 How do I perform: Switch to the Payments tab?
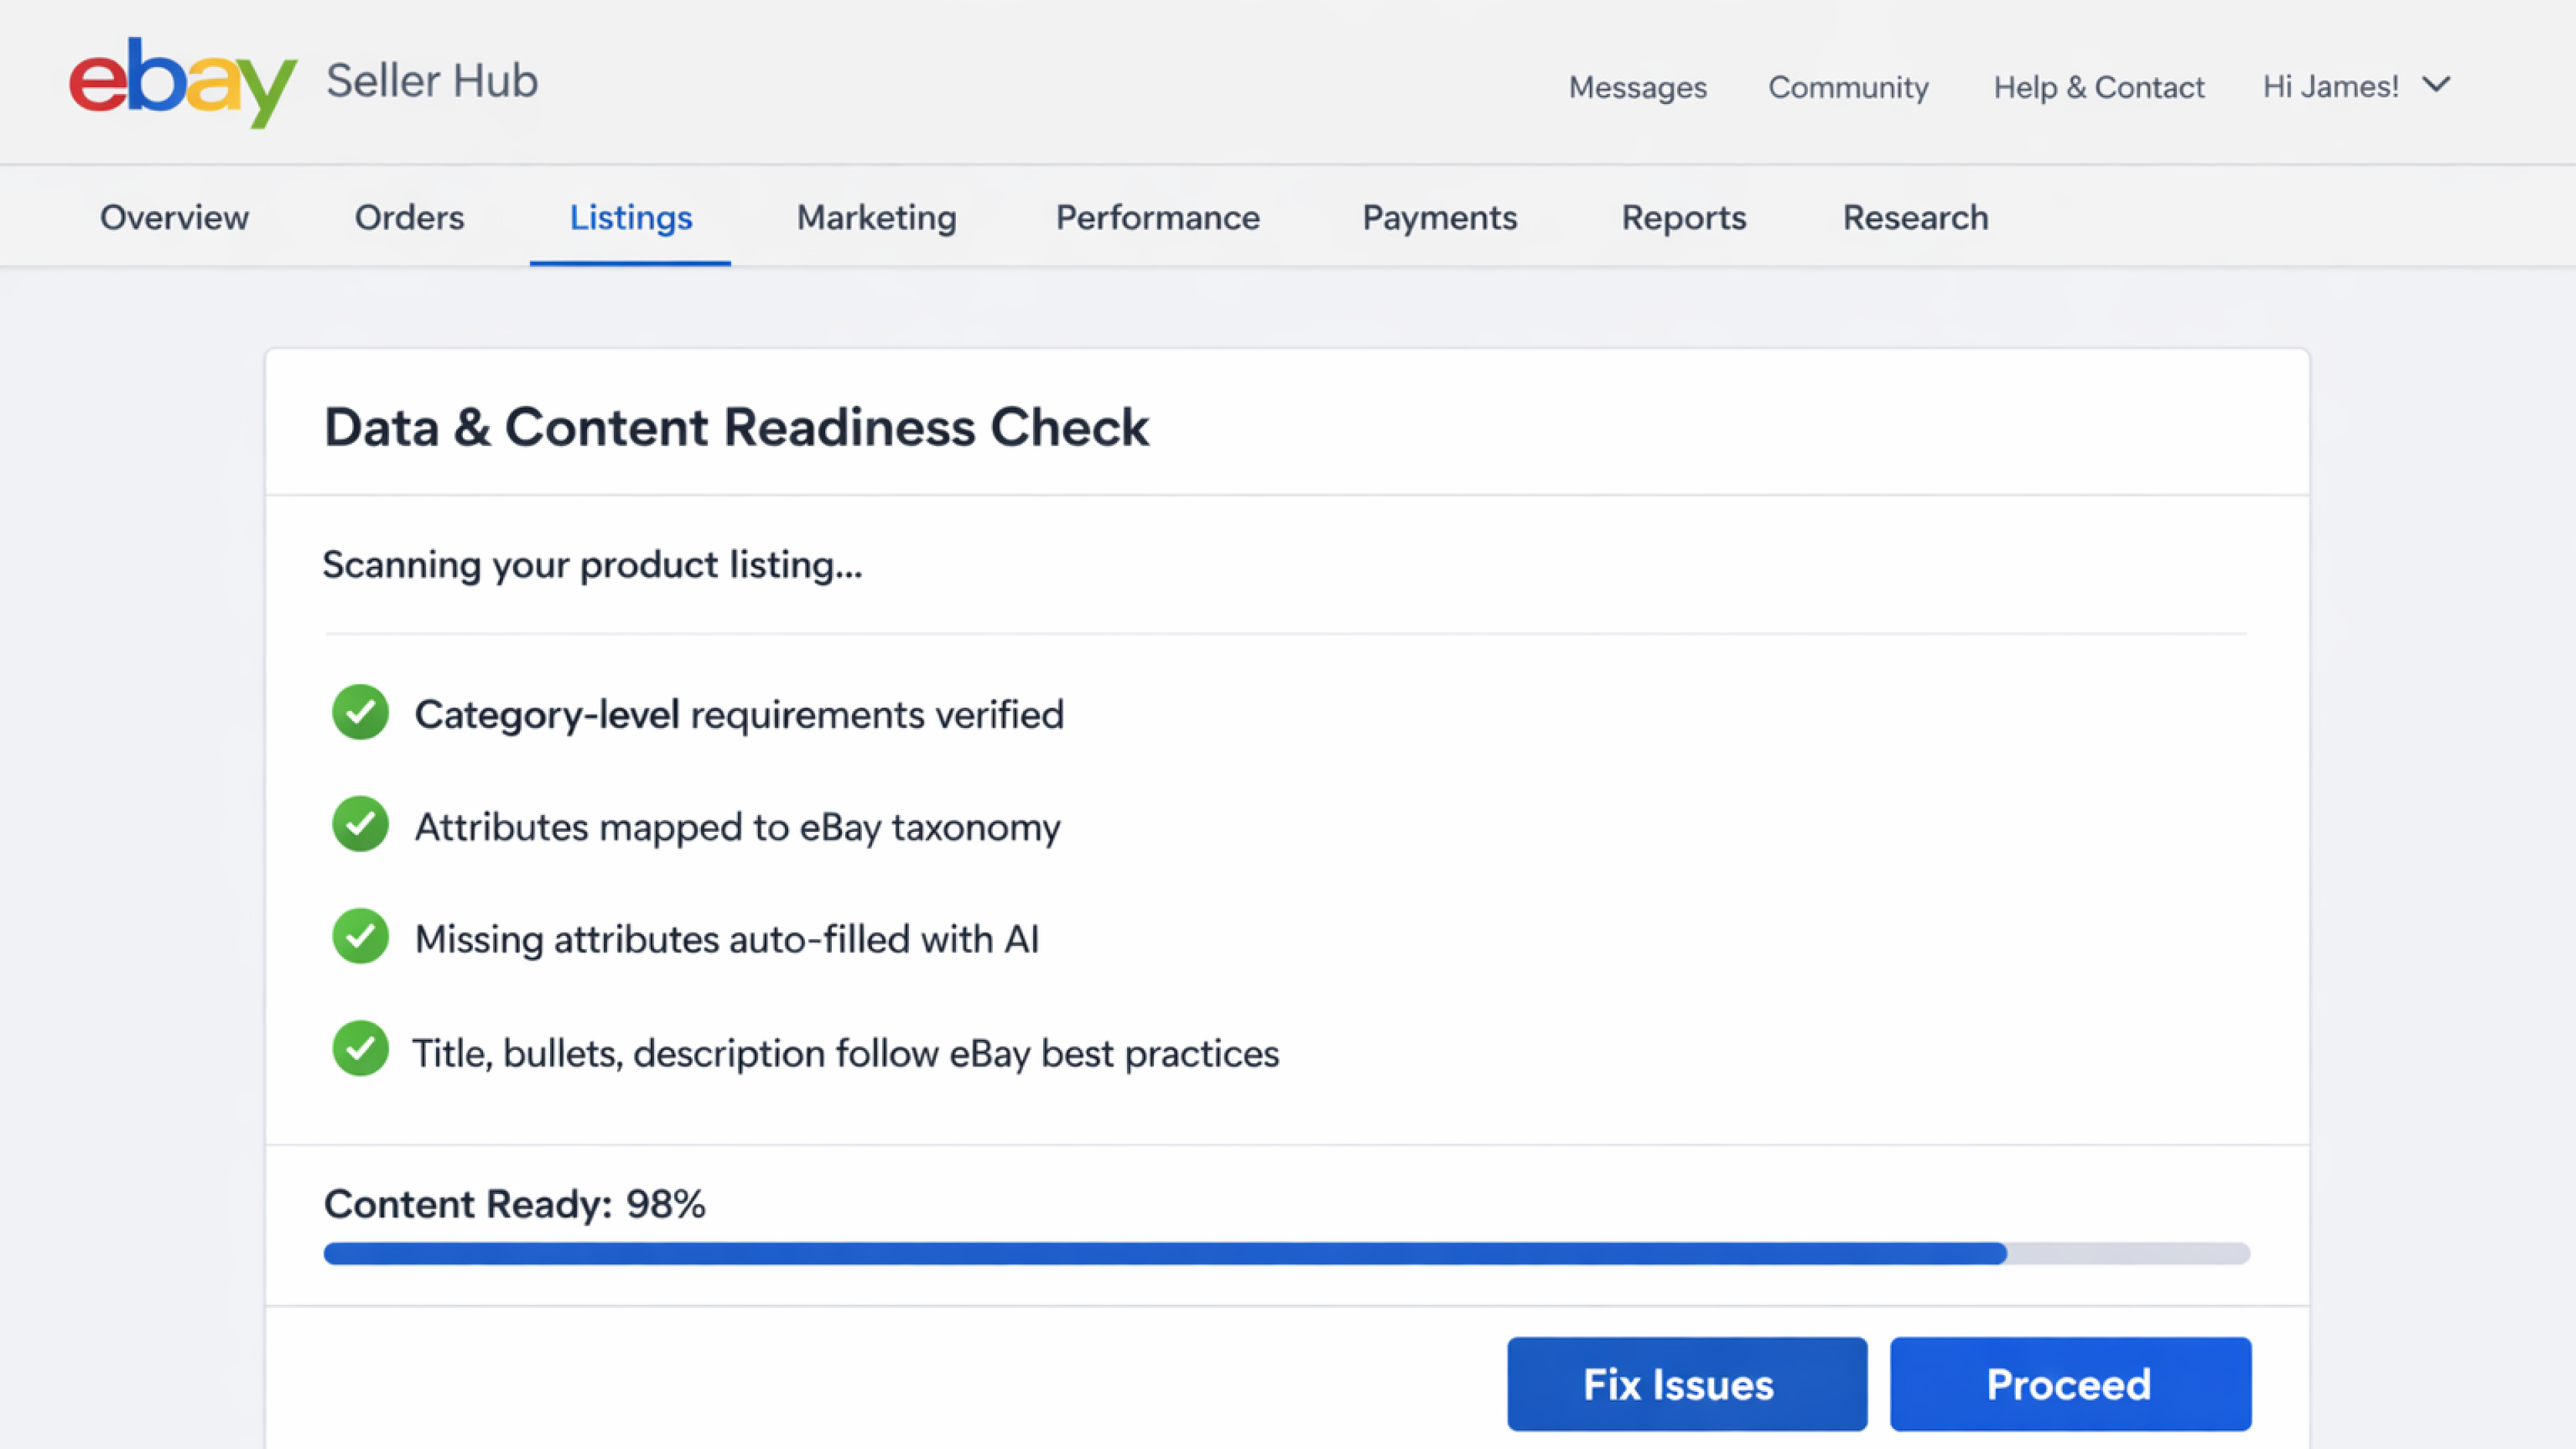pos(1439,217)
